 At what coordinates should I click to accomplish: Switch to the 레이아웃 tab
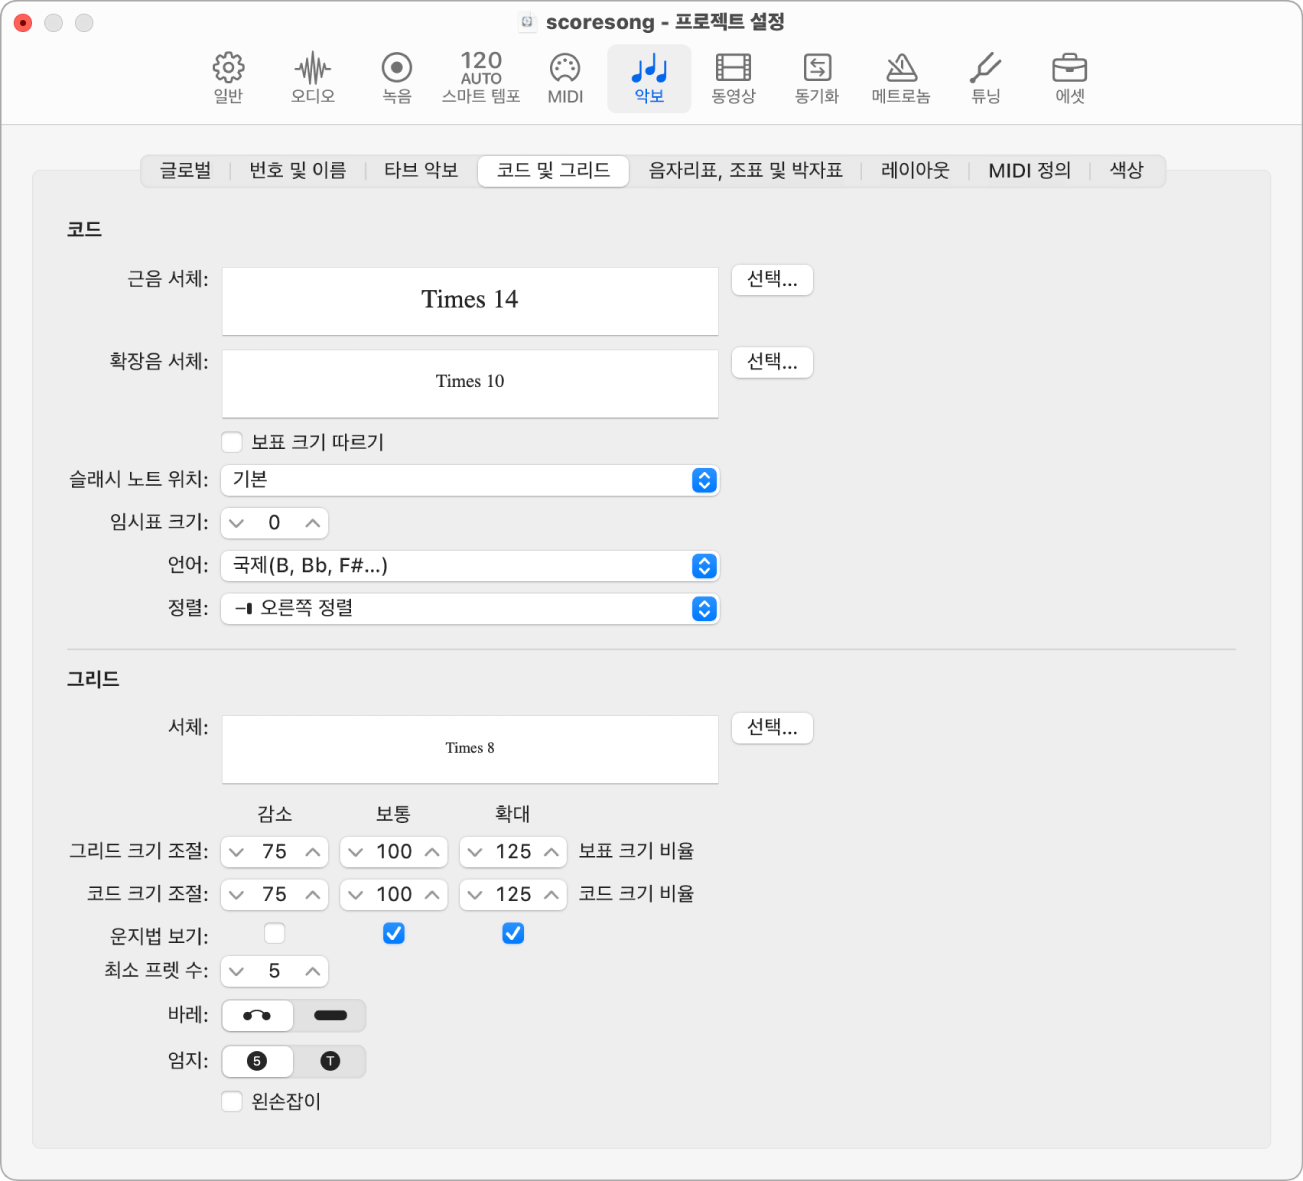coord(914,171)
